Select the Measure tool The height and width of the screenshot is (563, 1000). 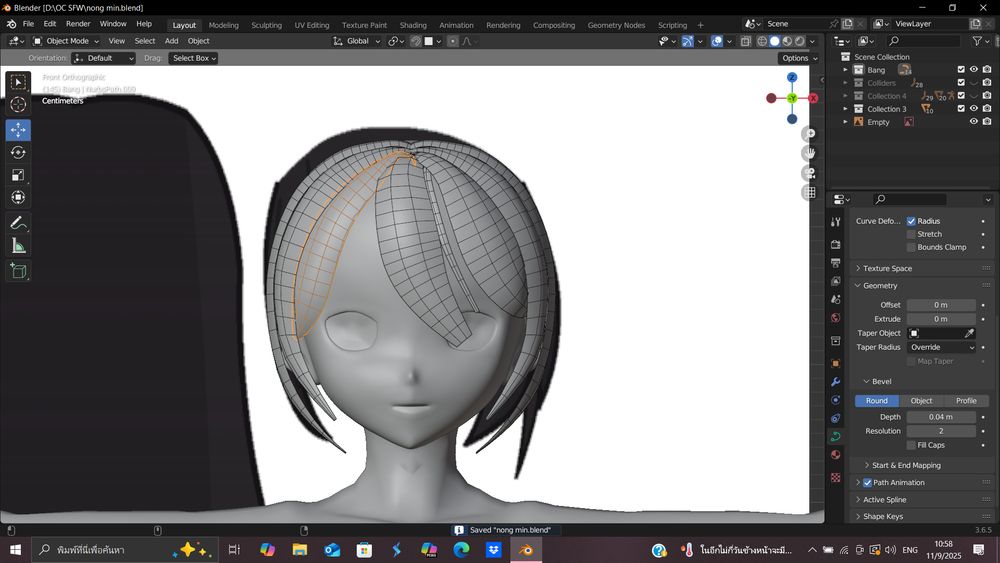click(18, 246)
